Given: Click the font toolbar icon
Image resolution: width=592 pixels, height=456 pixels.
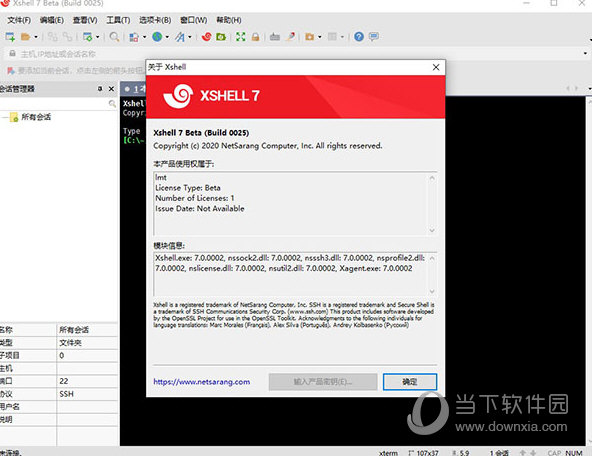Looking at the screenshot, I should pyautogui.click(x=180, y=37).
